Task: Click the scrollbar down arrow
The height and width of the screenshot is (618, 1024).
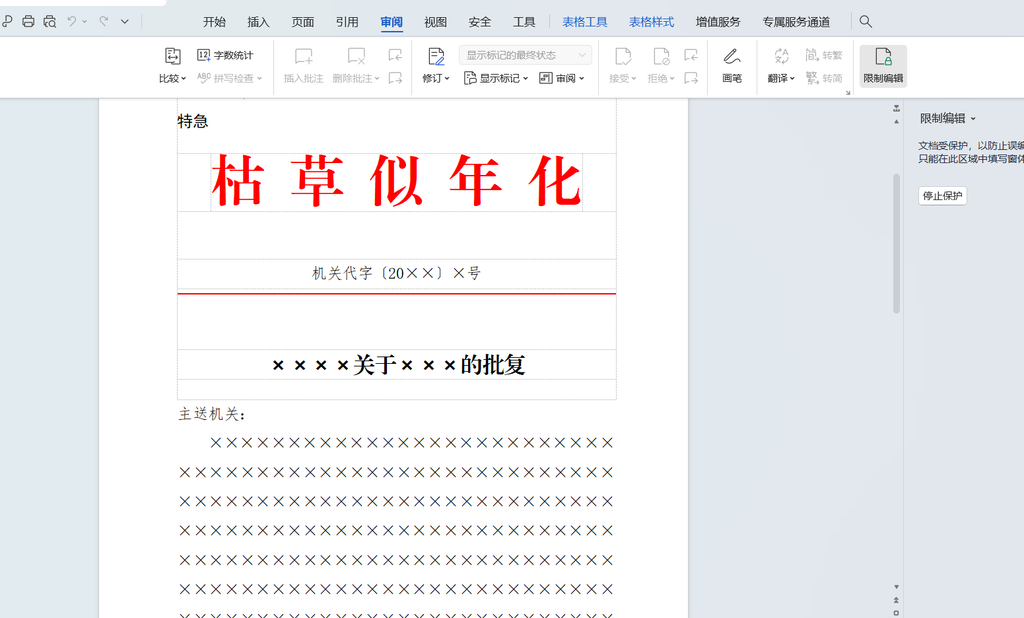Action: 897,587
